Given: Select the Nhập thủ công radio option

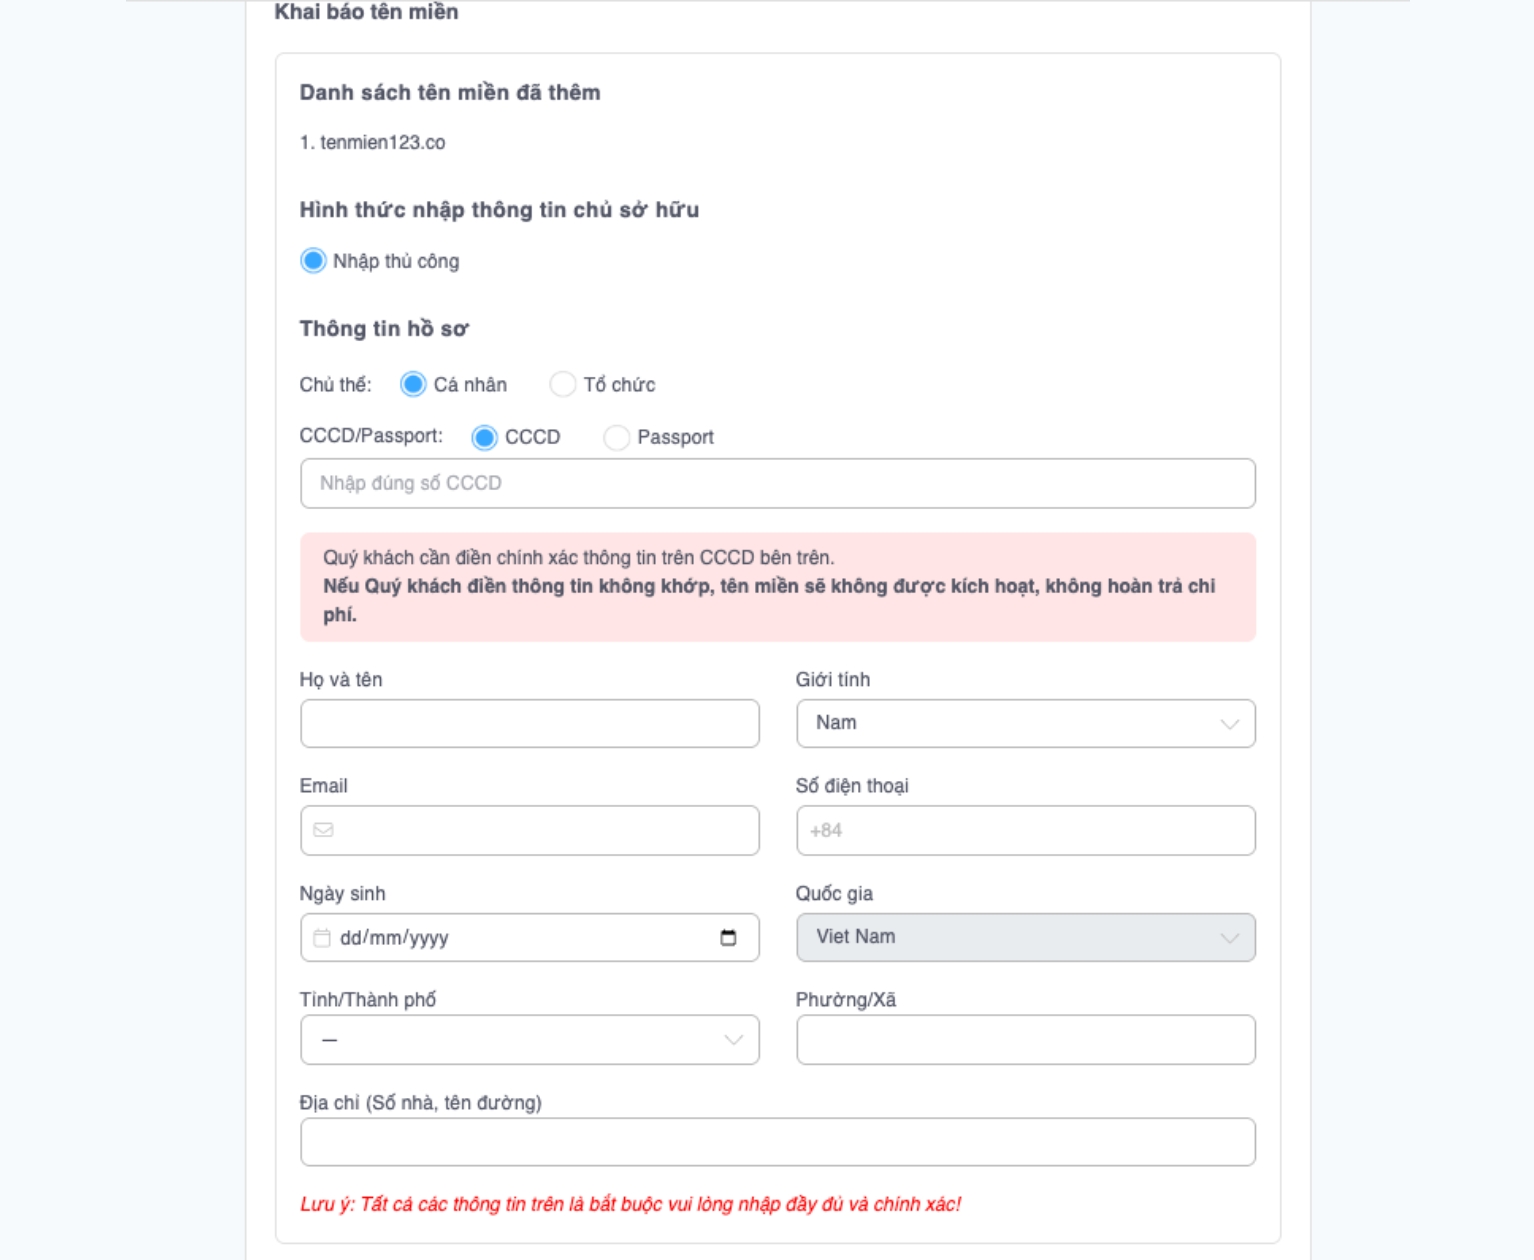Looking at the screenshot, I should 313,261.
